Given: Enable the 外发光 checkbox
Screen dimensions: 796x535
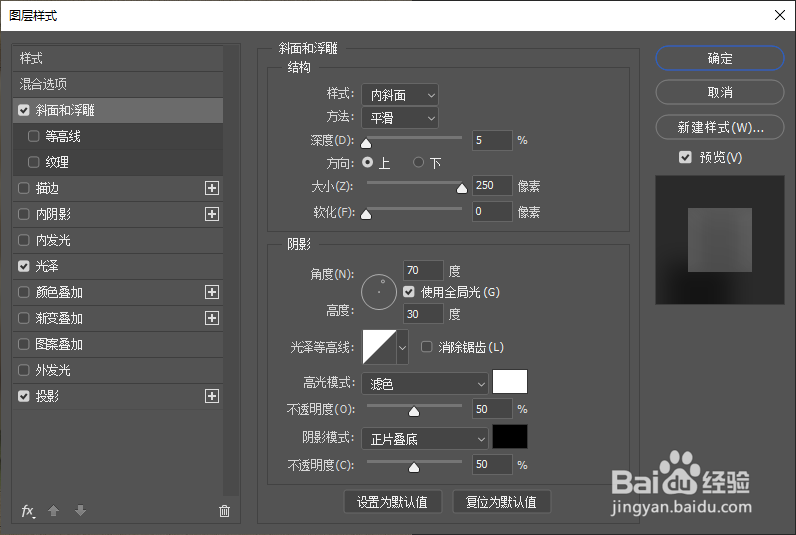Looking at the screenshot, I should point(24,370).
